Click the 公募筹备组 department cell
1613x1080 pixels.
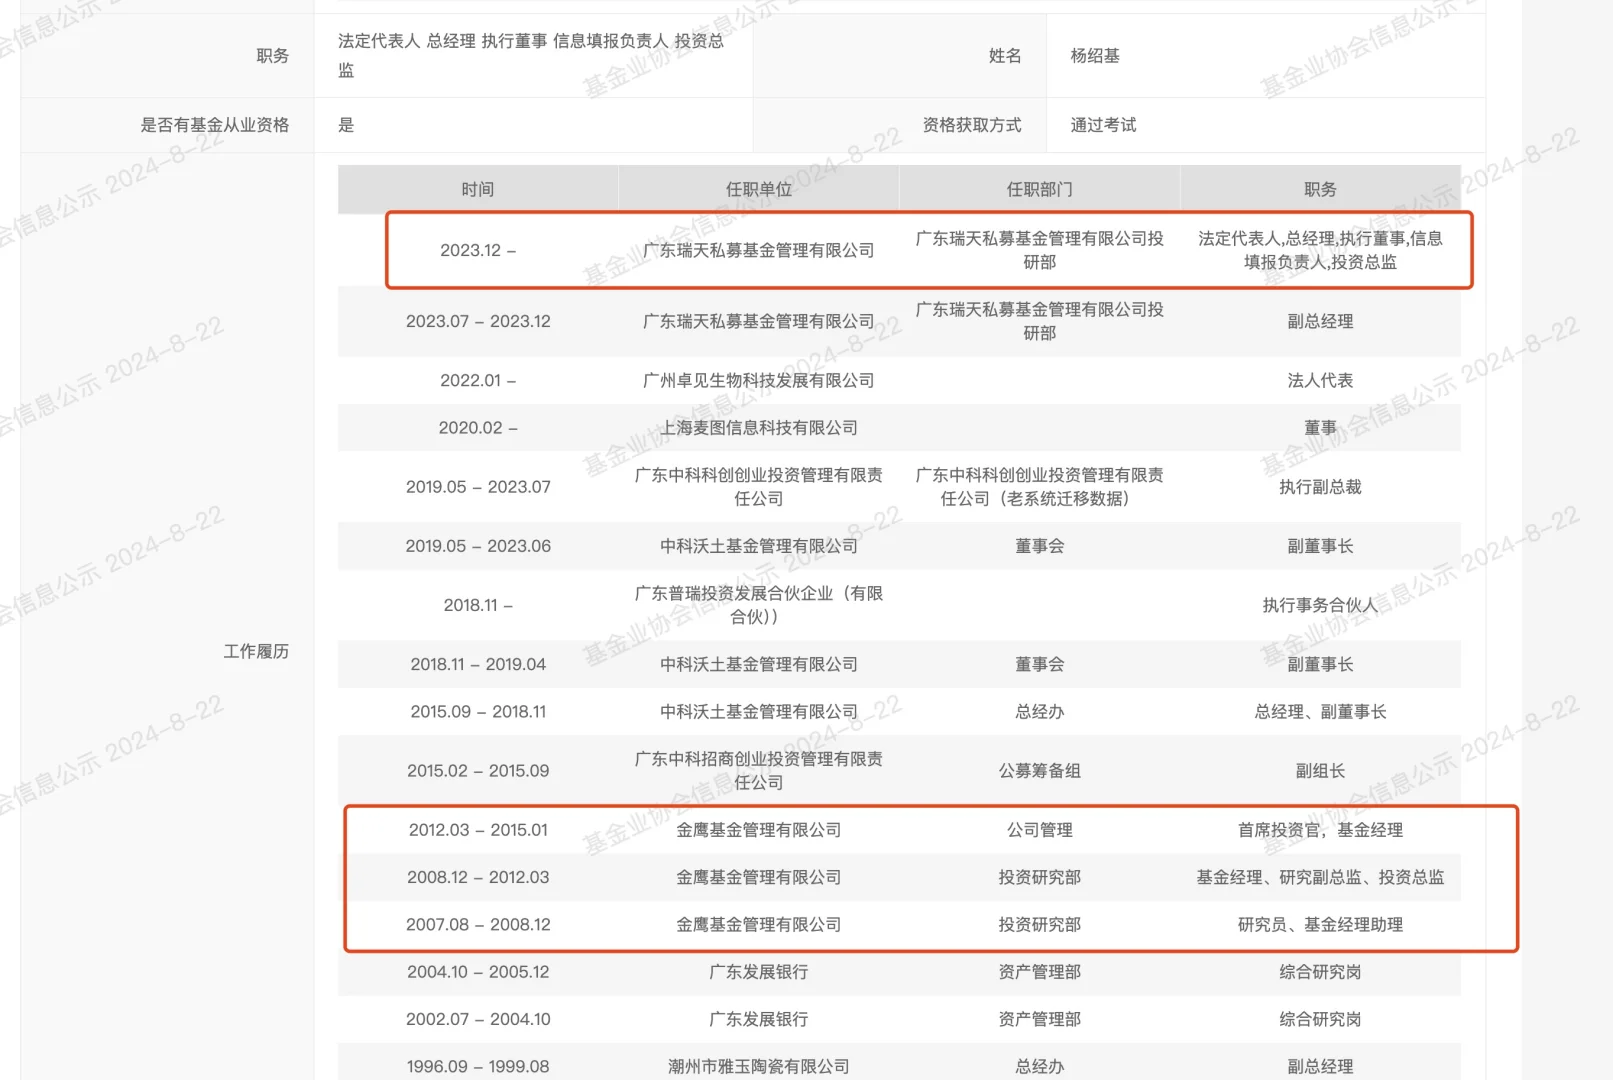click(x=1040, y=770)
